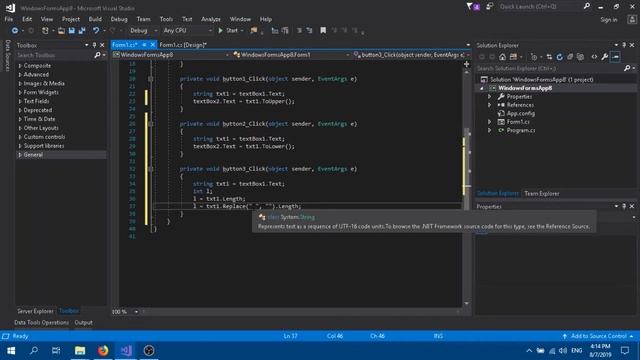The width and height of the screenshot is (640, 360).
Task: Open the button3_Click member dropdown
Action: [x=411, y=55]
